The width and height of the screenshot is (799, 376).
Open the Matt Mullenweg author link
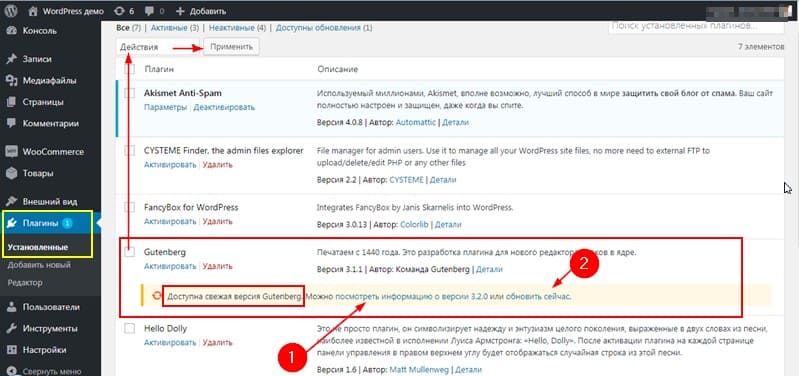click(x=419, y=369)
